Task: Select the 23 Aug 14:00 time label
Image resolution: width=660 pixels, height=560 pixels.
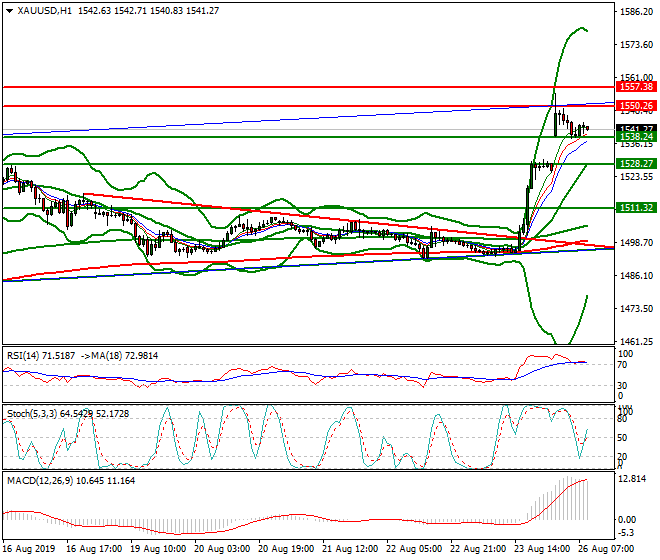Action: pyautogui.click(x=542, y=549)
